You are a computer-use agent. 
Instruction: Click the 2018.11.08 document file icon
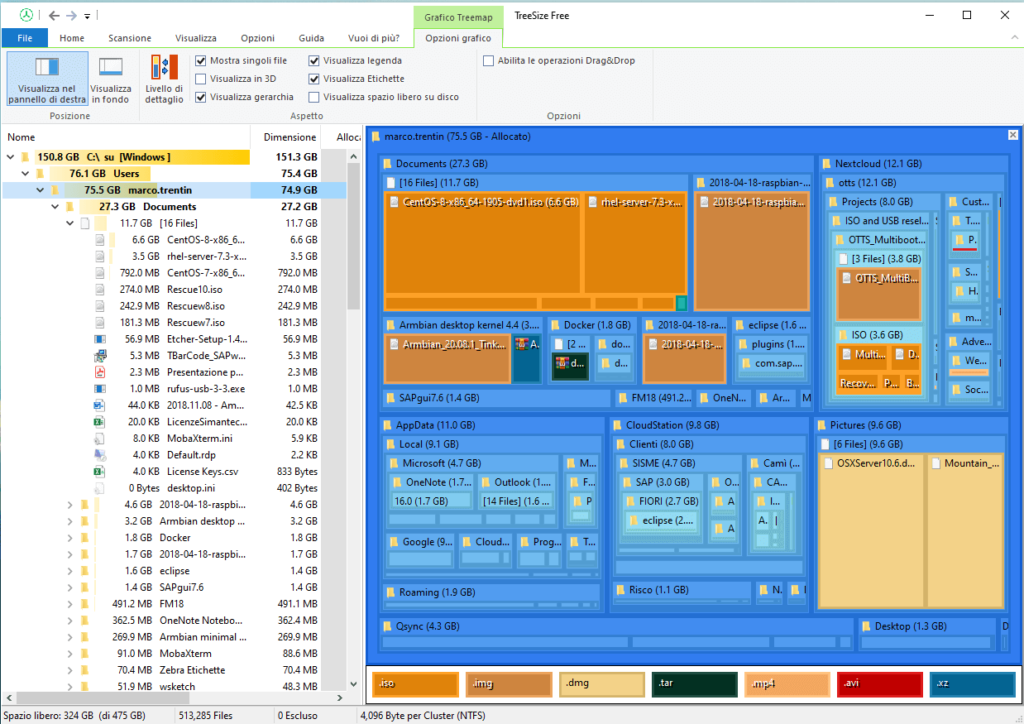click(x=100, y=405)
